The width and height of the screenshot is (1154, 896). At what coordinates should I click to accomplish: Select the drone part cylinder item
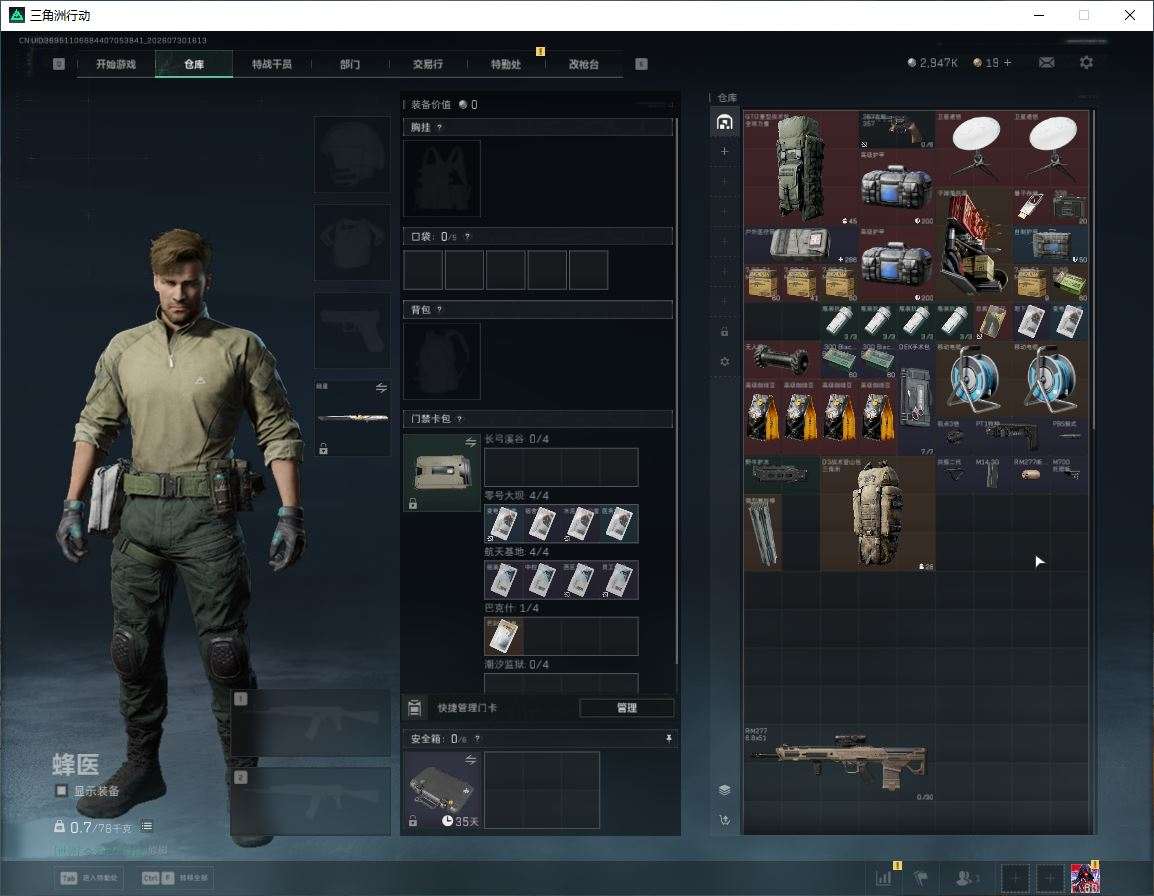point(782,360)
